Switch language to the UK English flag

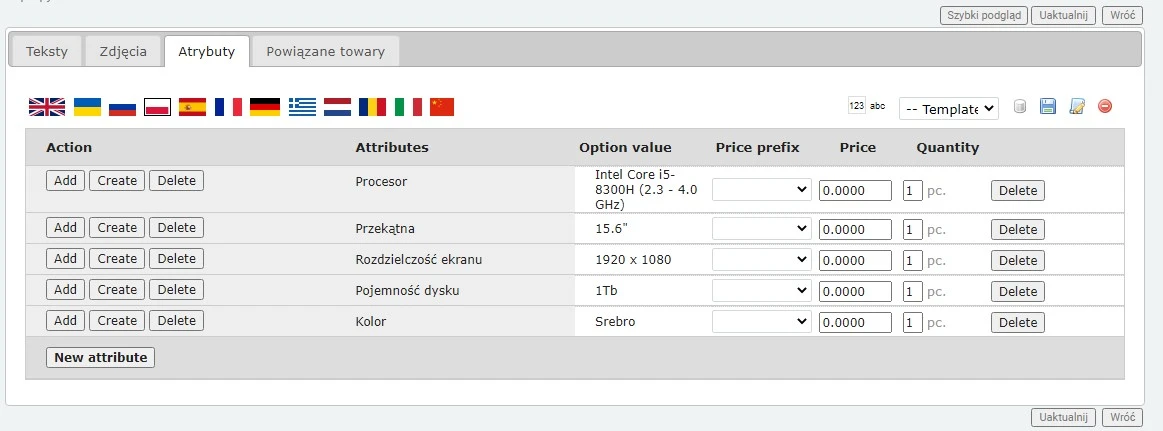coord(46,107)
